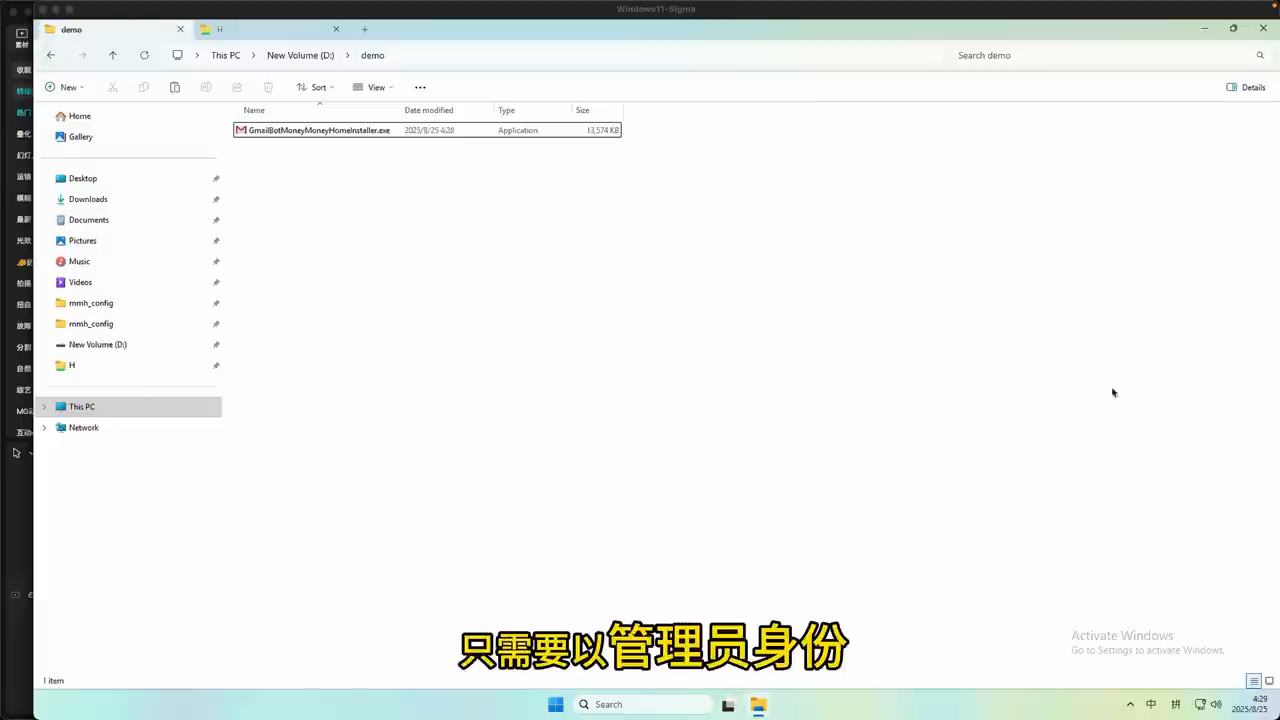Sort by the Size column header
This screenshot has width=1280, height=720.
582,110
